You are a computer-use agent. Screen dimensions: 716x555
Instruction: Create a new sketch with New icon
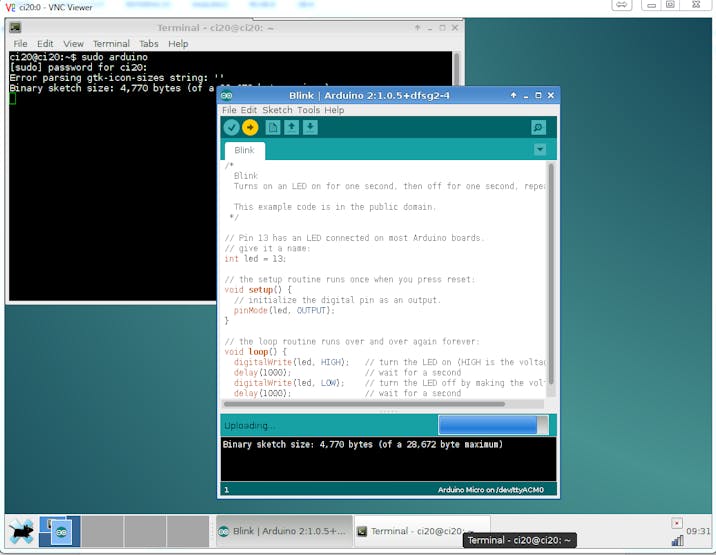coord(273,127)
